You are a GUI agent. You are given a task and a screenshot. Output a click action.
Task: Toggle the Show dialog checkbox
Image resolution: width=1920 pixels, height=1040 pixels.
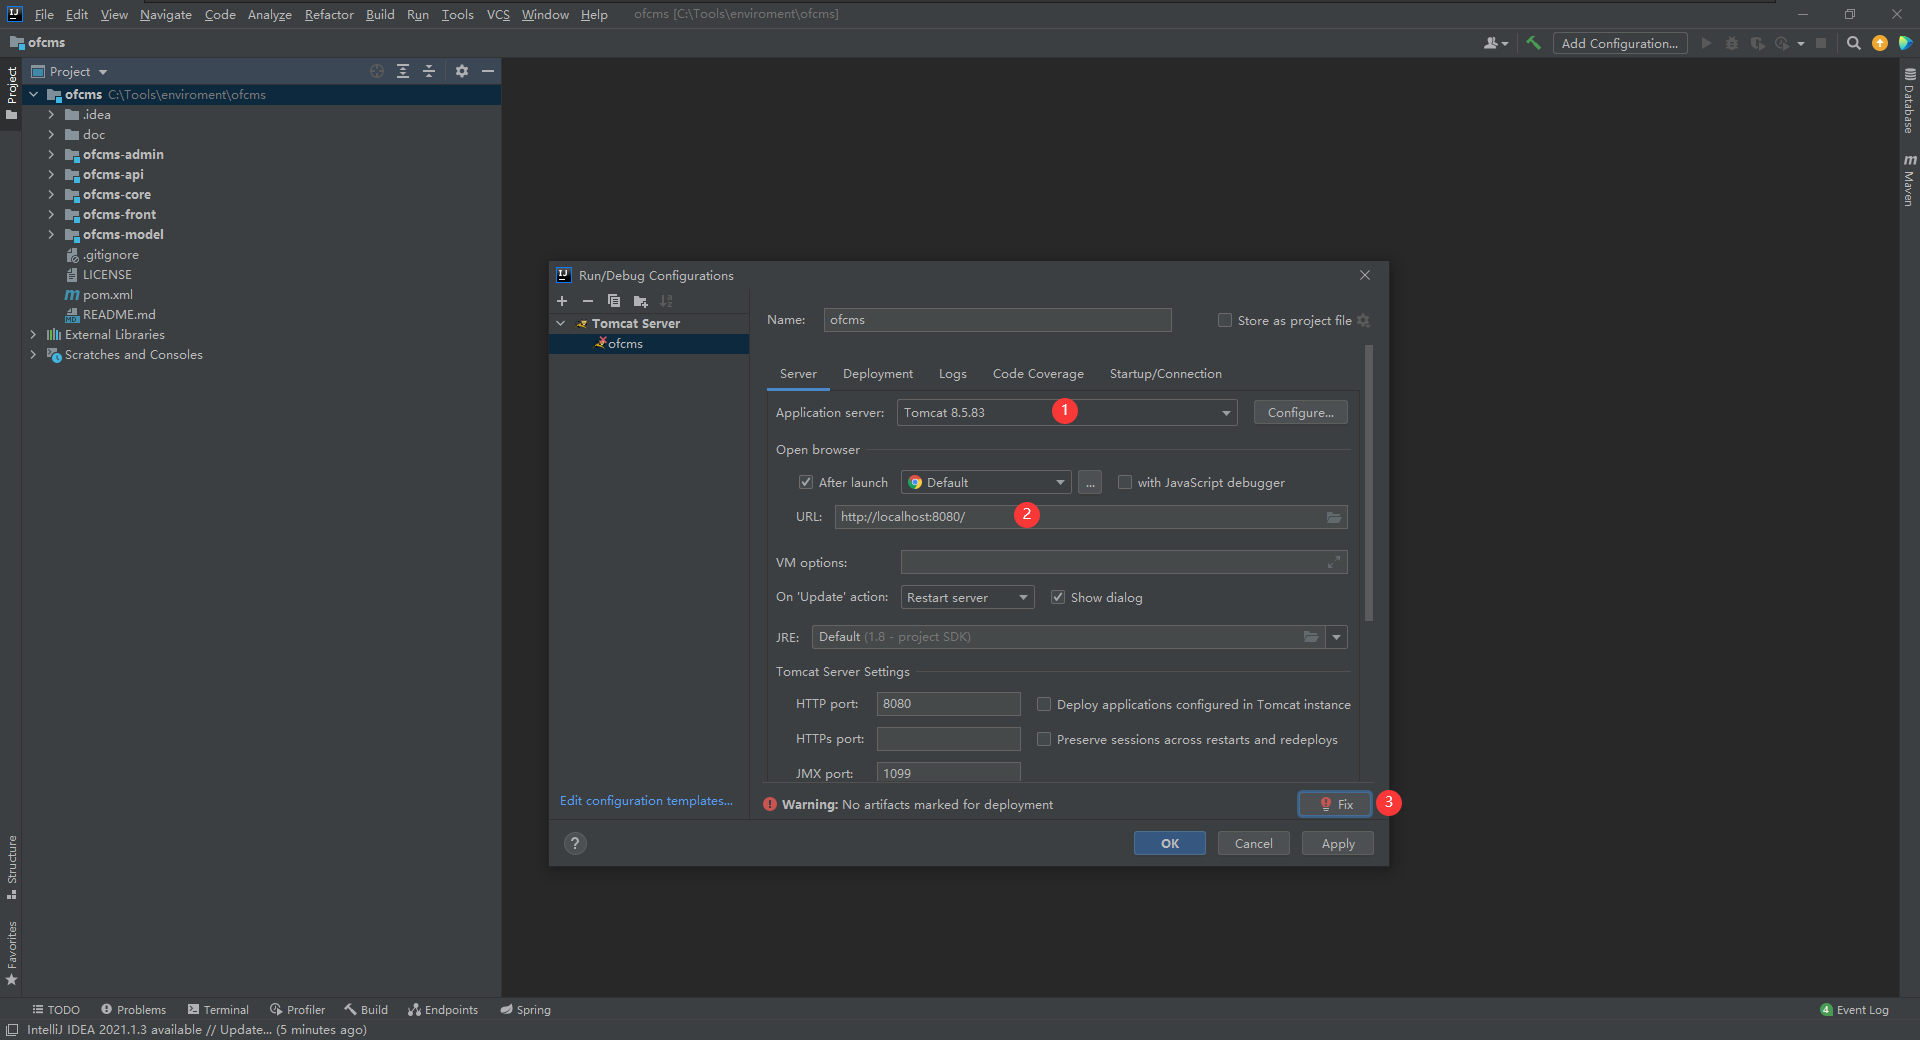point(1058,597)
